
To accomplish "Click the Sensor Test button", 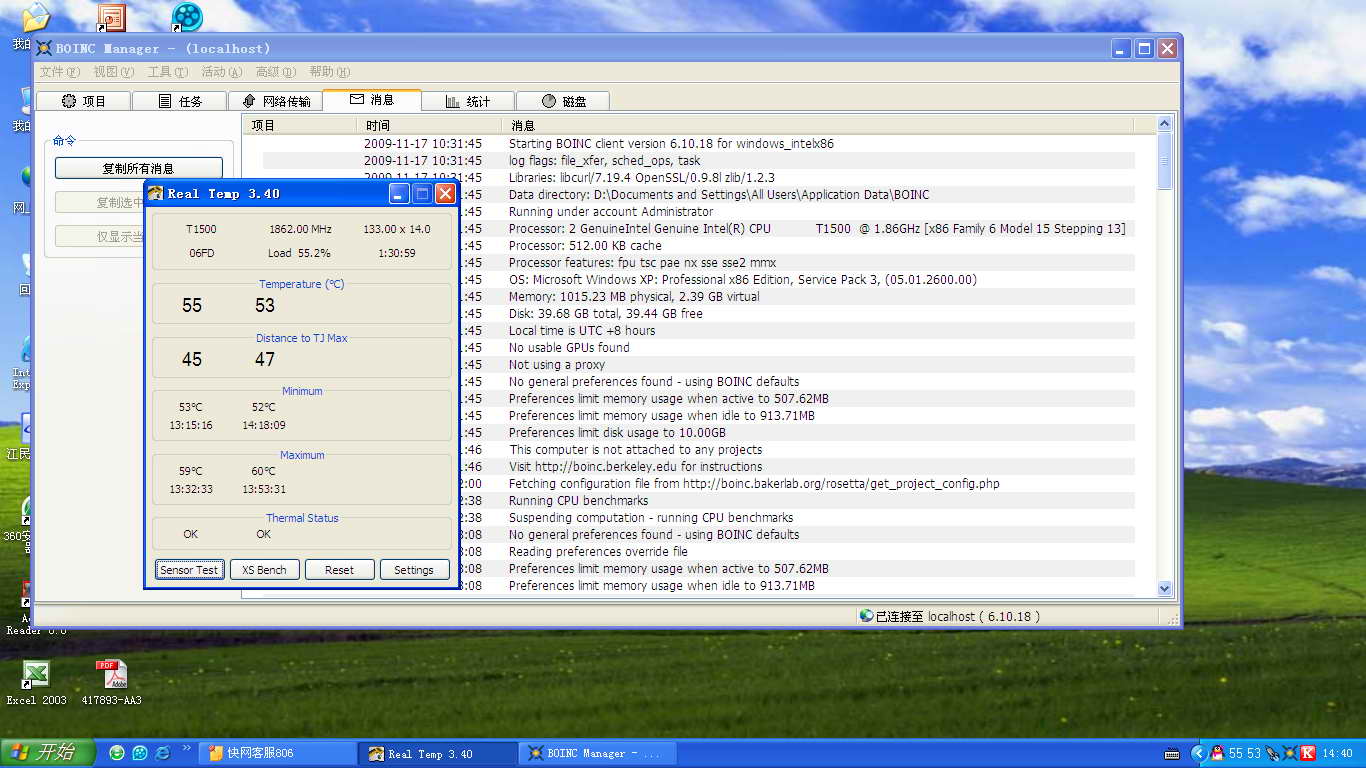I will [x=189, y=570].
